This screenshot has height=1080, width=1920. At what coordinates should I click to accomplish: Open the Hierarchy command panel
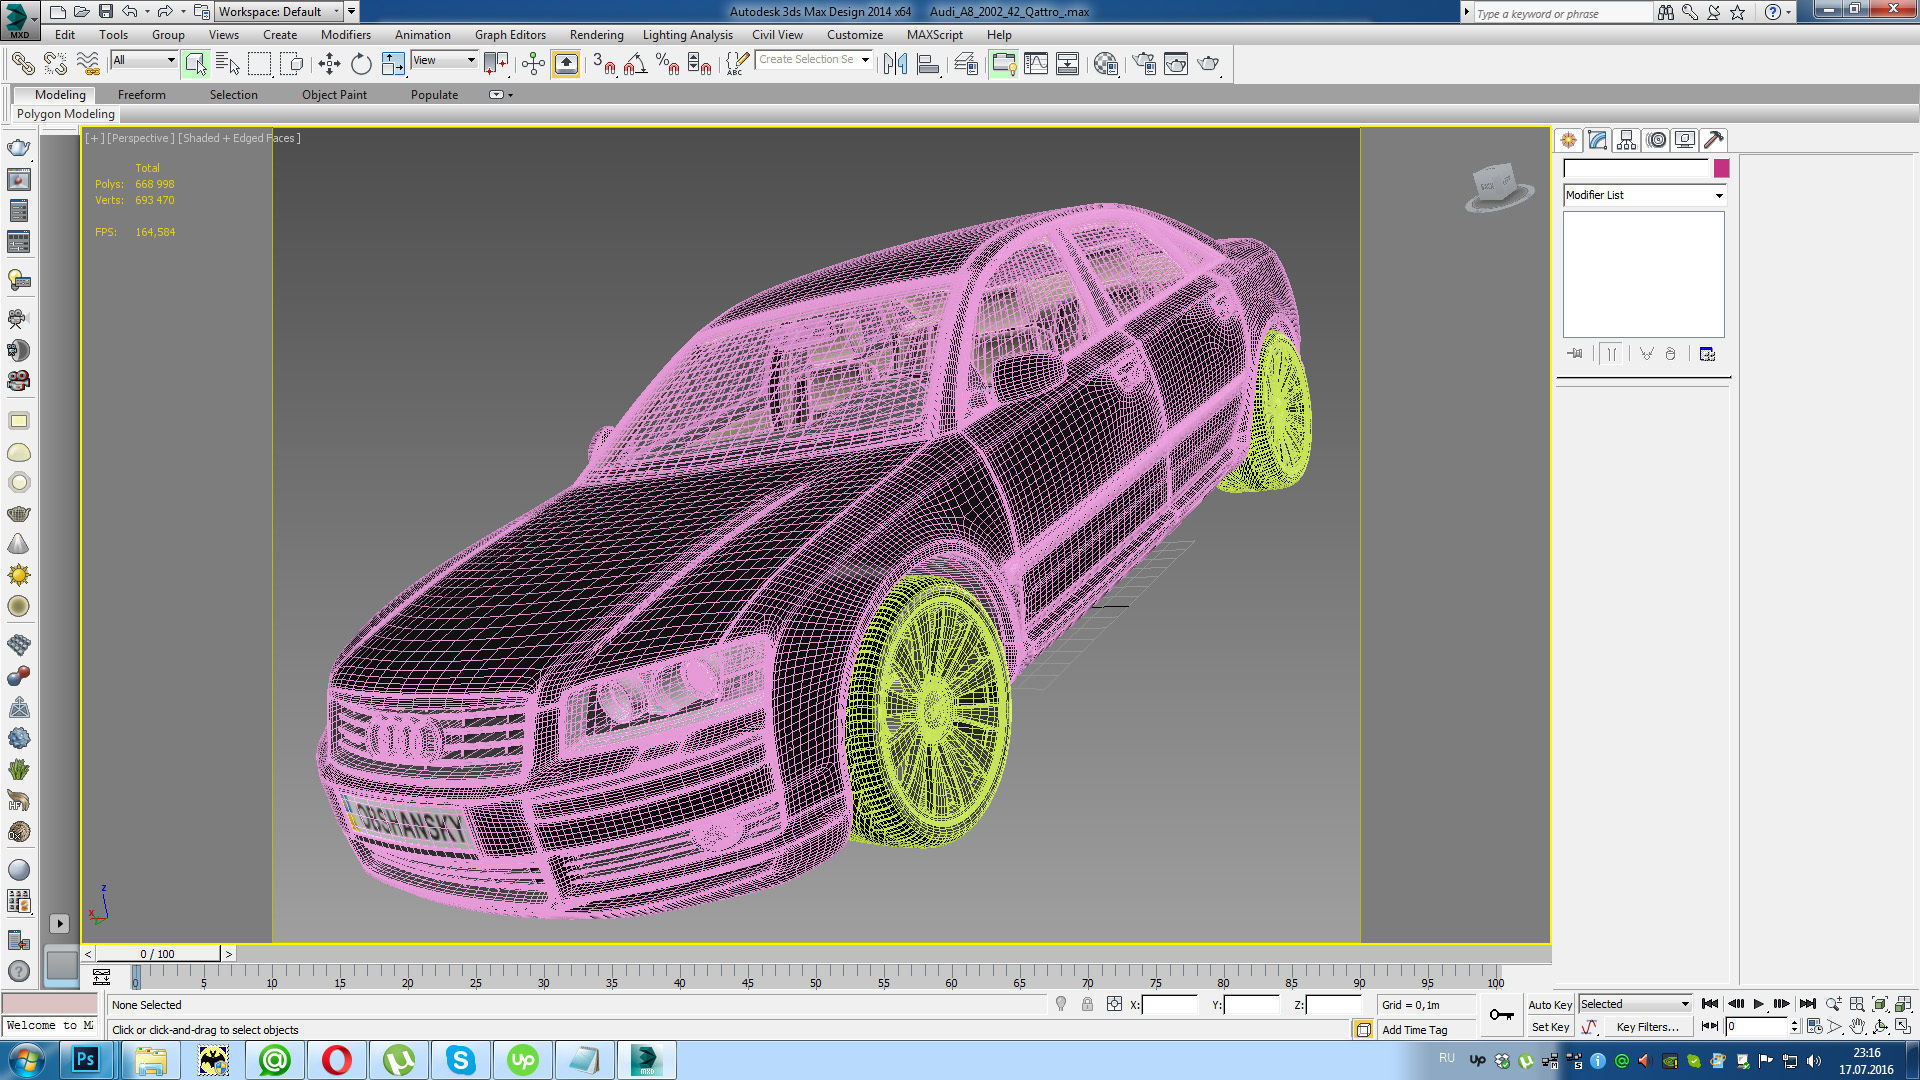(1627, 140)
